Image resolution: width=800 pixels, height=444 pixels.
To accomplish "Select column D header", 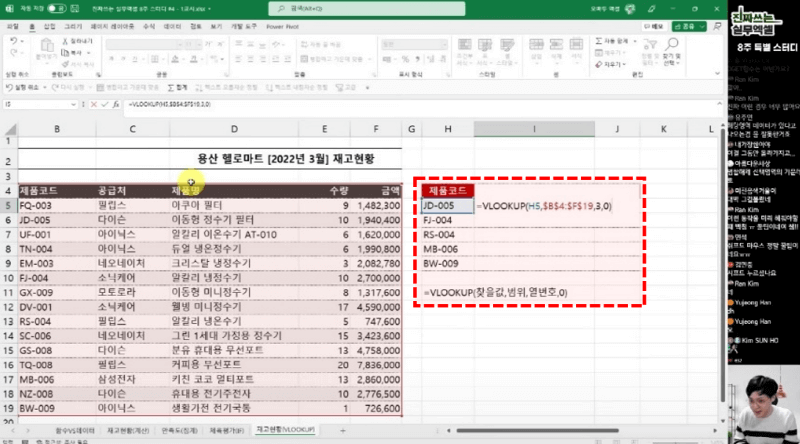I will 234,129.
